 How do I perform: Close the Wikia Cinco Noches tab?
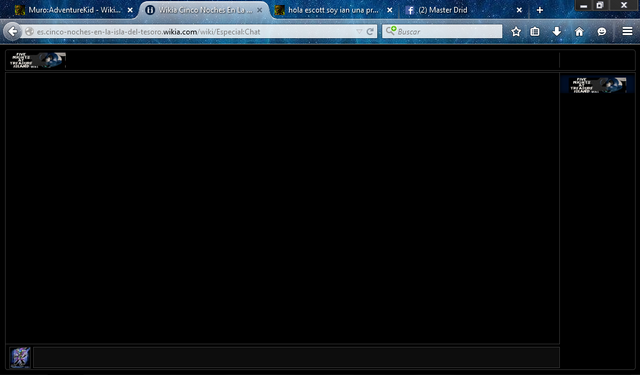pyautogui.click(x=260, y=10)
